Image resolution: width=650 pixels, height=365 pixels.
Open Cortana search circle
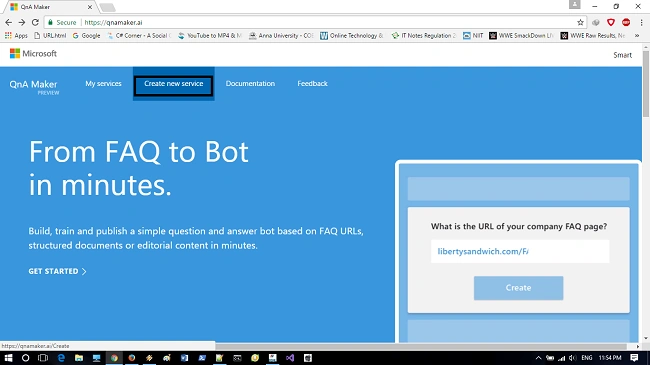[x=25, y=358]
